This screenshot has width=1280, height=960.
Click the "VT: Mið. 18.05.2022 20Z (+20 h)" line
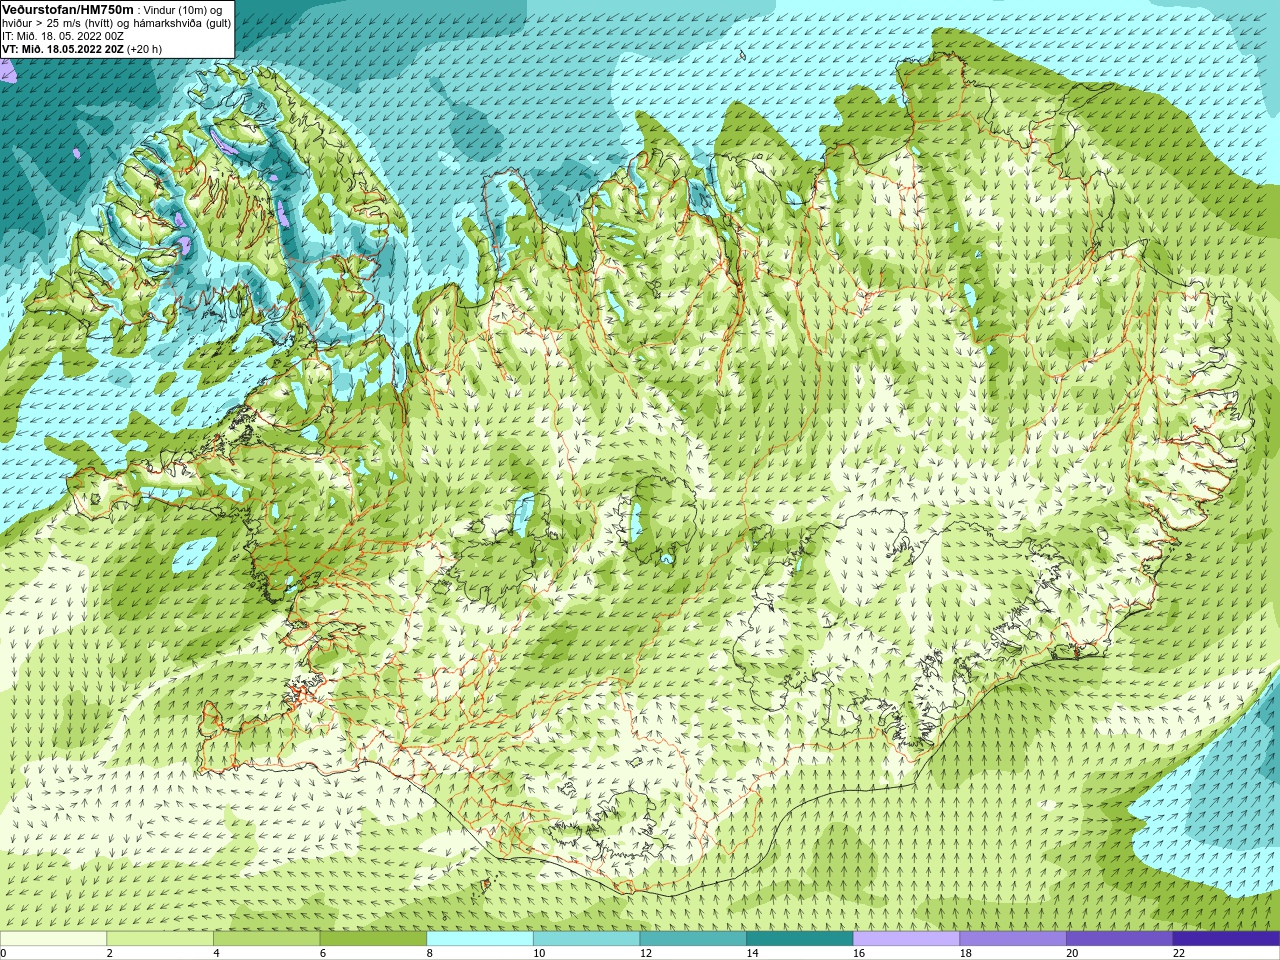point(82,49)
